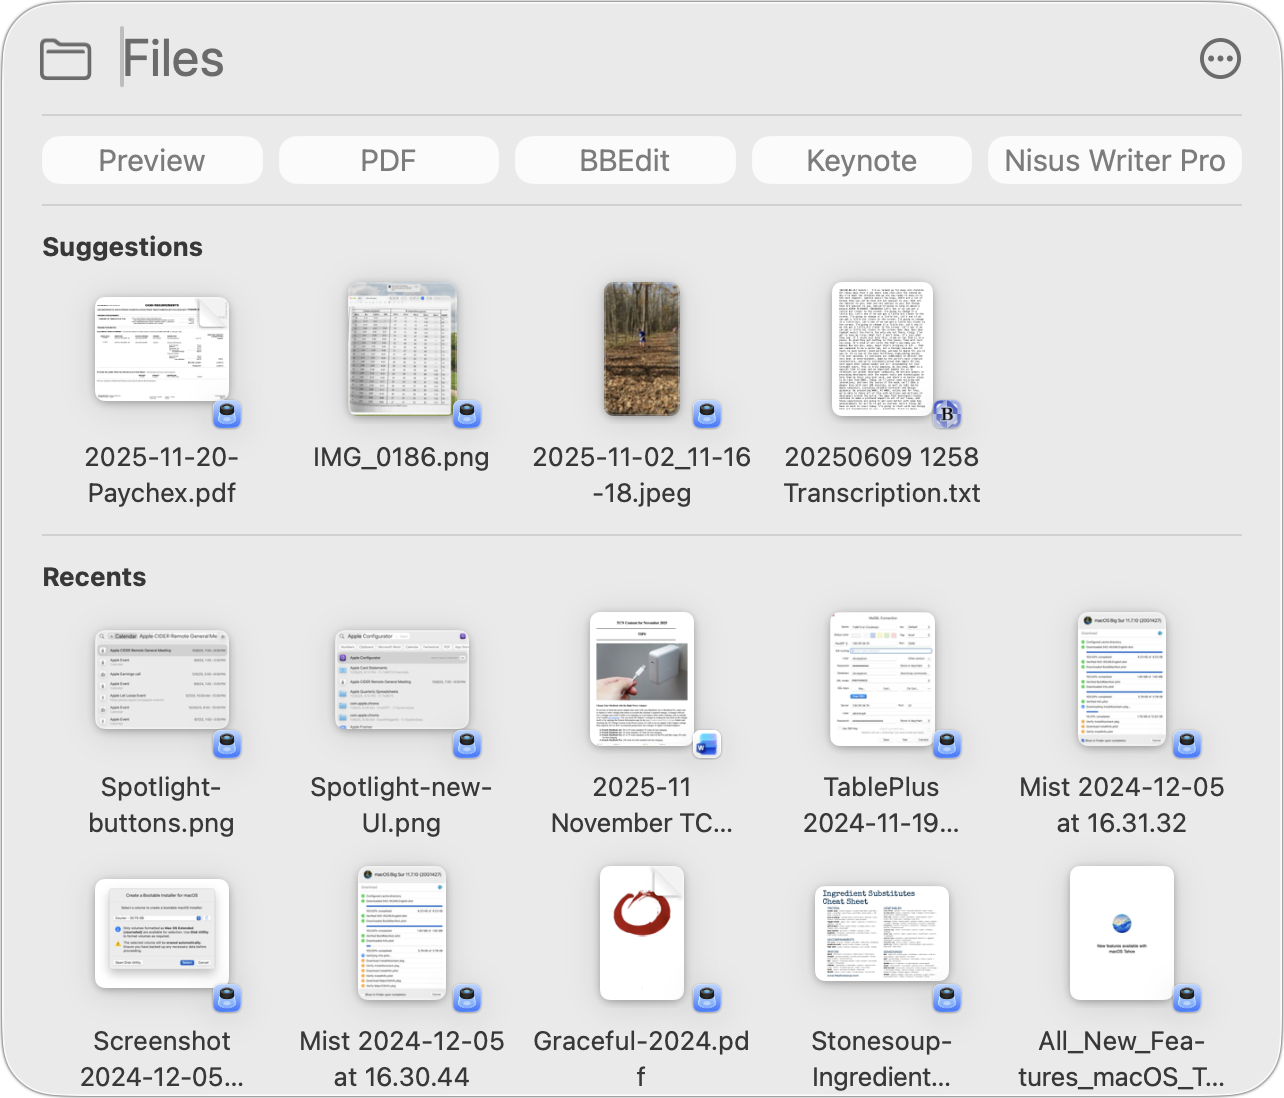
Task: Click the Preview badge on Graceful-2024.pdf
Action: [x=706, y=997]
